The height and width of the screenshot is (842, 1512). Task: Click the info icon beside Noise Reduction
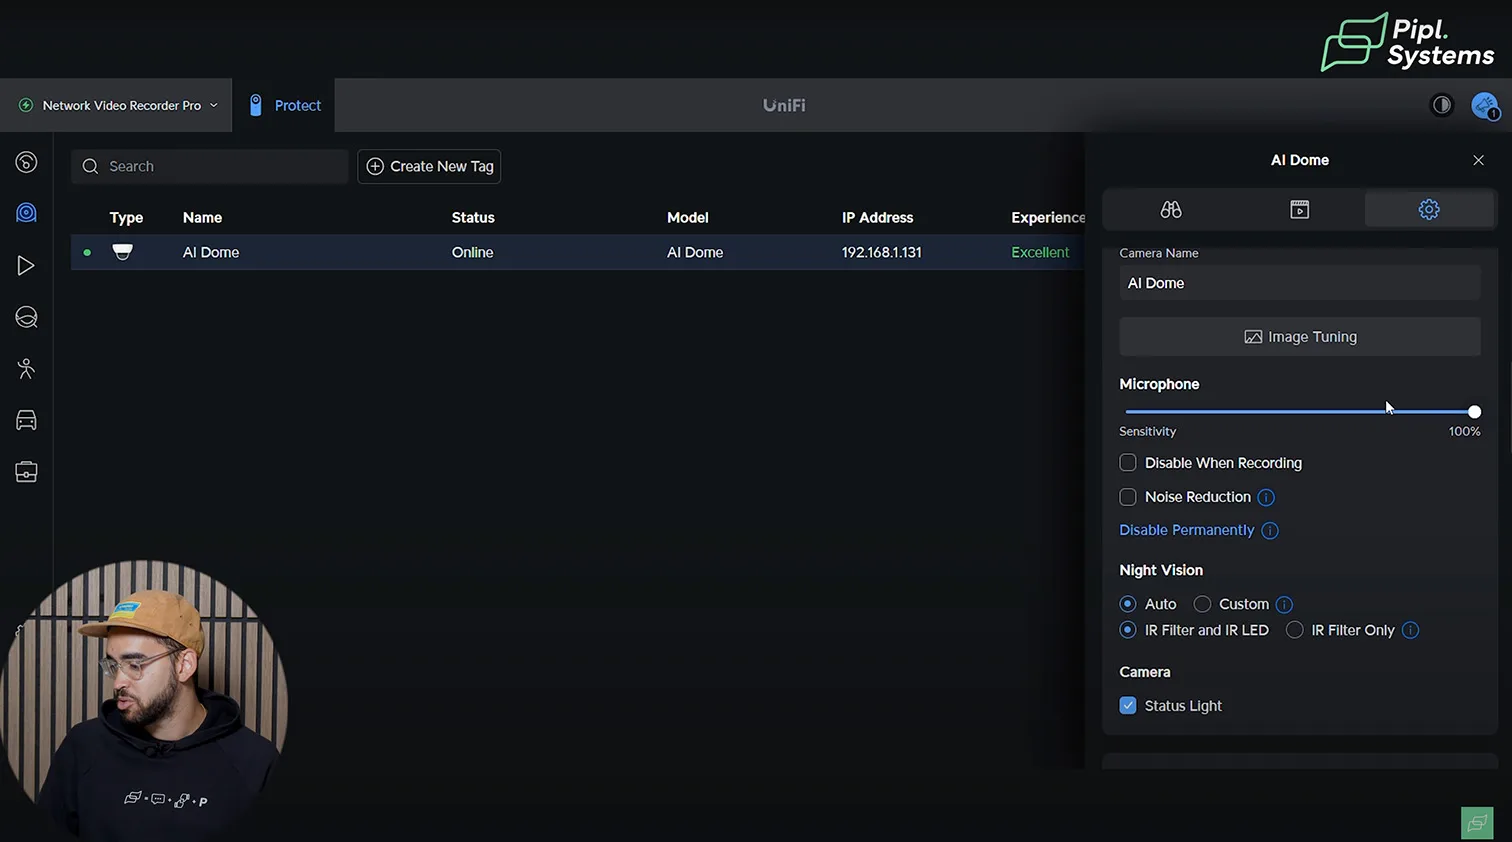point(1266,497)
